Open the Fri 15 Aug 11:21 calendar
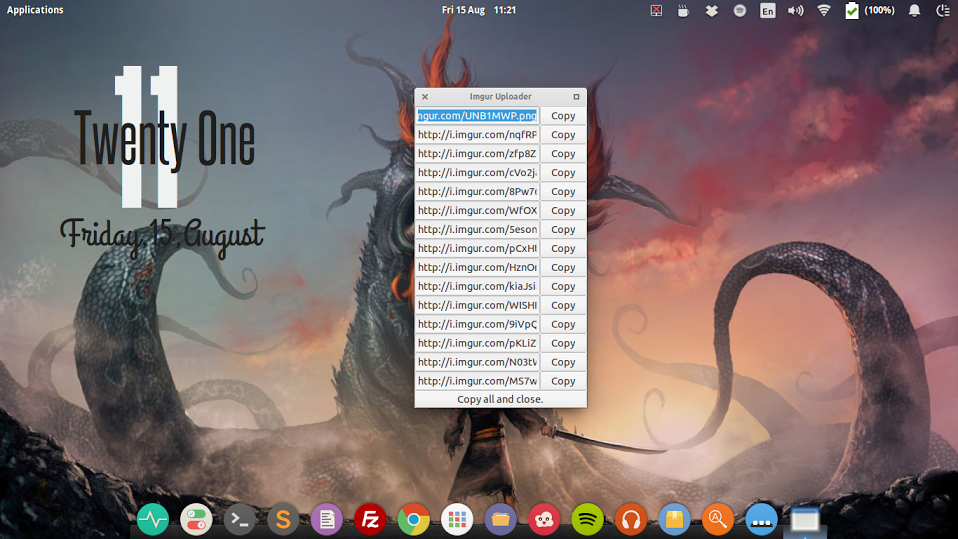This screenshot has height=539, width=958. [x=478, y=10]
